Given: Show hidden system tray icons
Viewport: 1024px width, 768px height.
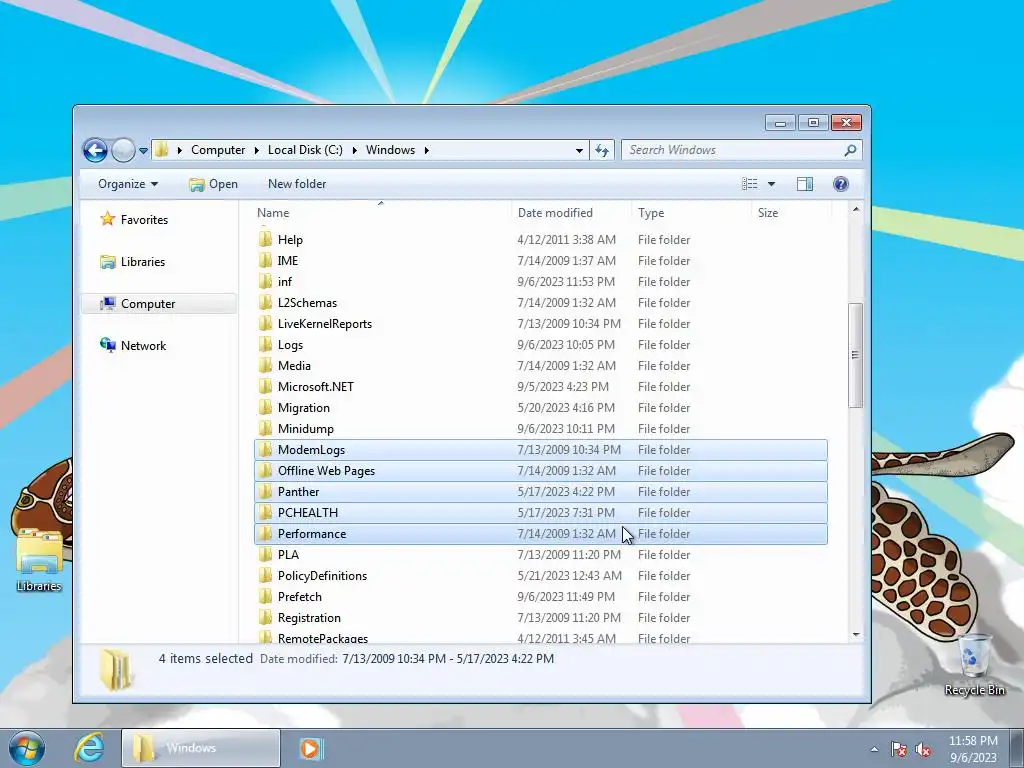Looking at the screenshot, I should (874, 749).
